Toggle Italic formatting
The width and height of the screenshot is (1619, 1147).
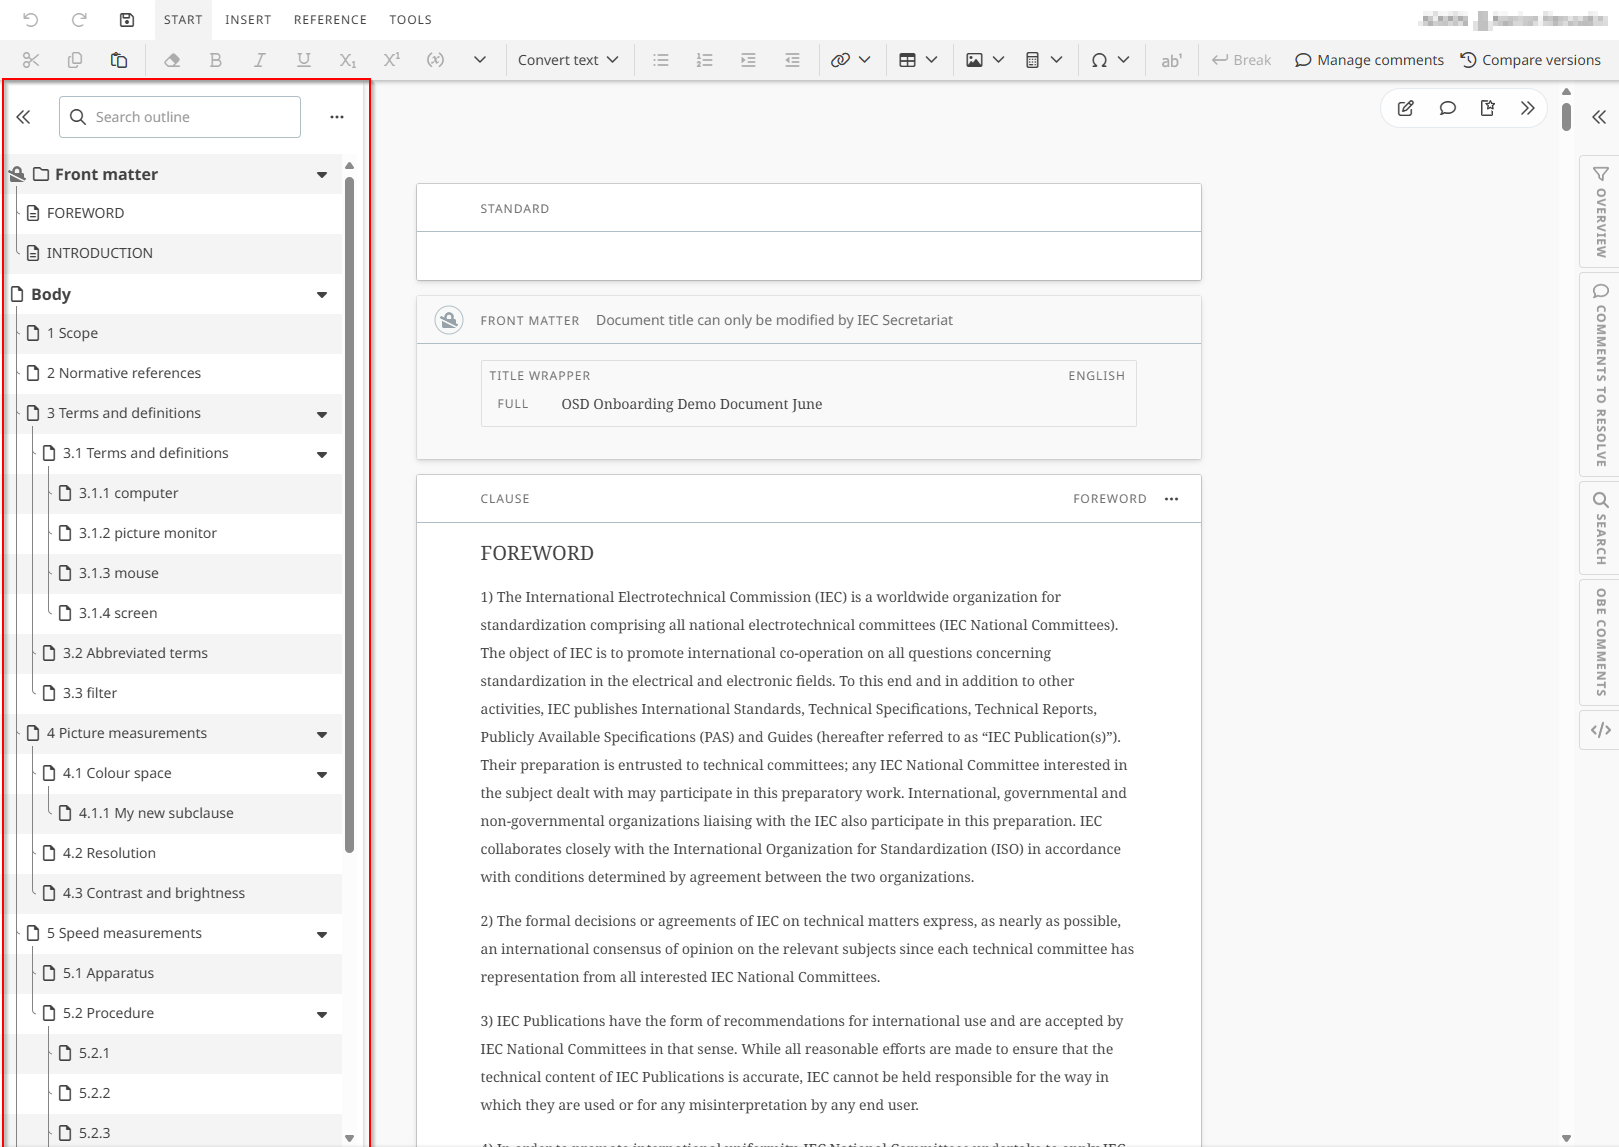(x=259, y=60)
